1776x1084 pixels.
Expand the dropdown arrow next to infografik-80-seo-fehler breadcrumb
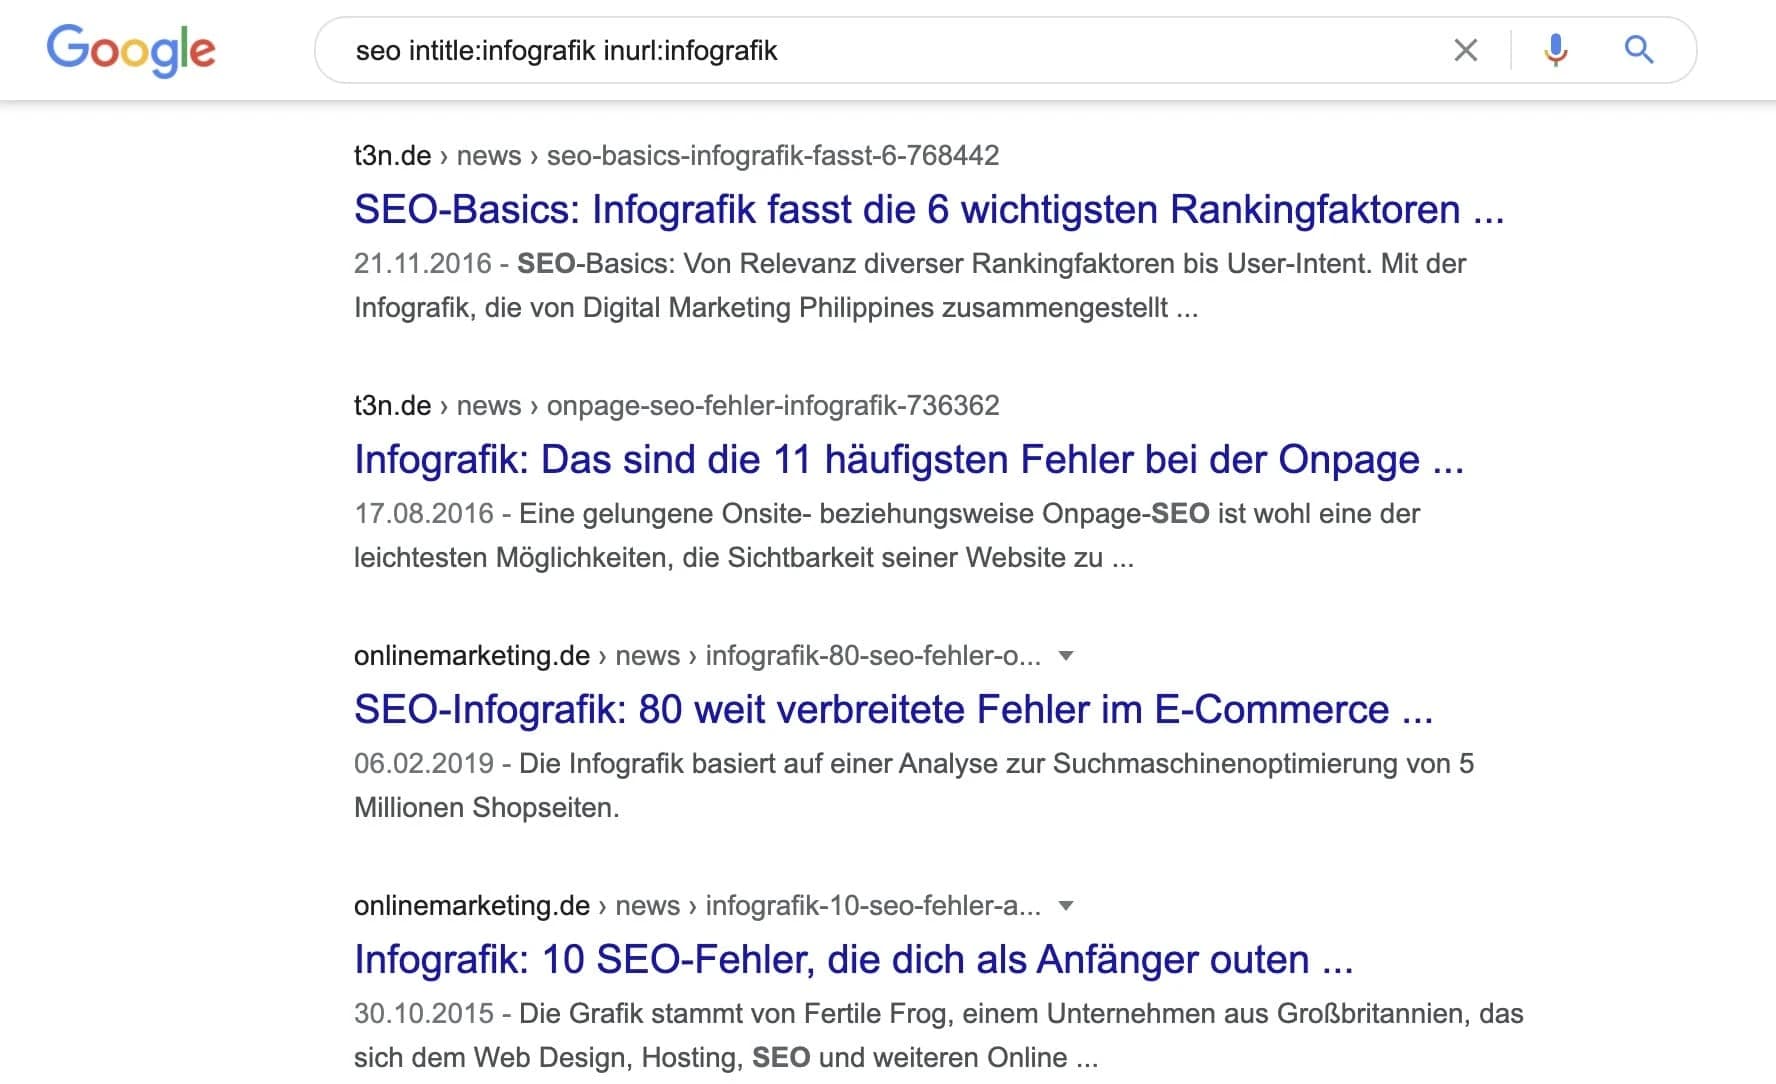(1067, 655)
